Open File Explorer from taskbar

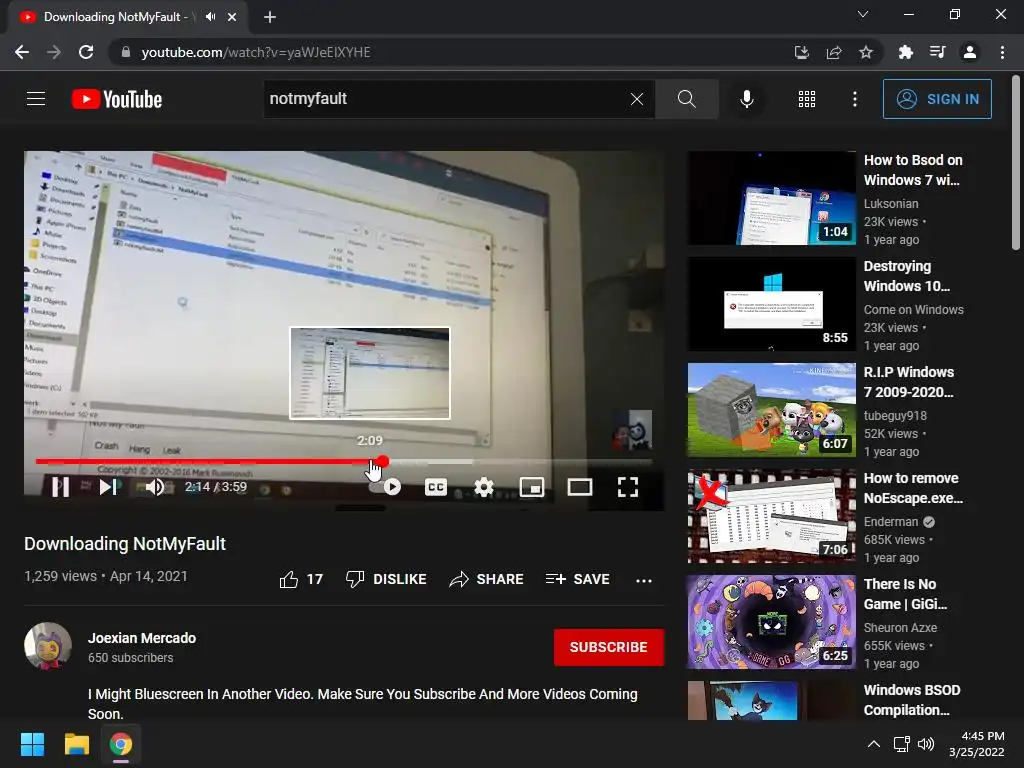[x=76, y=744]
